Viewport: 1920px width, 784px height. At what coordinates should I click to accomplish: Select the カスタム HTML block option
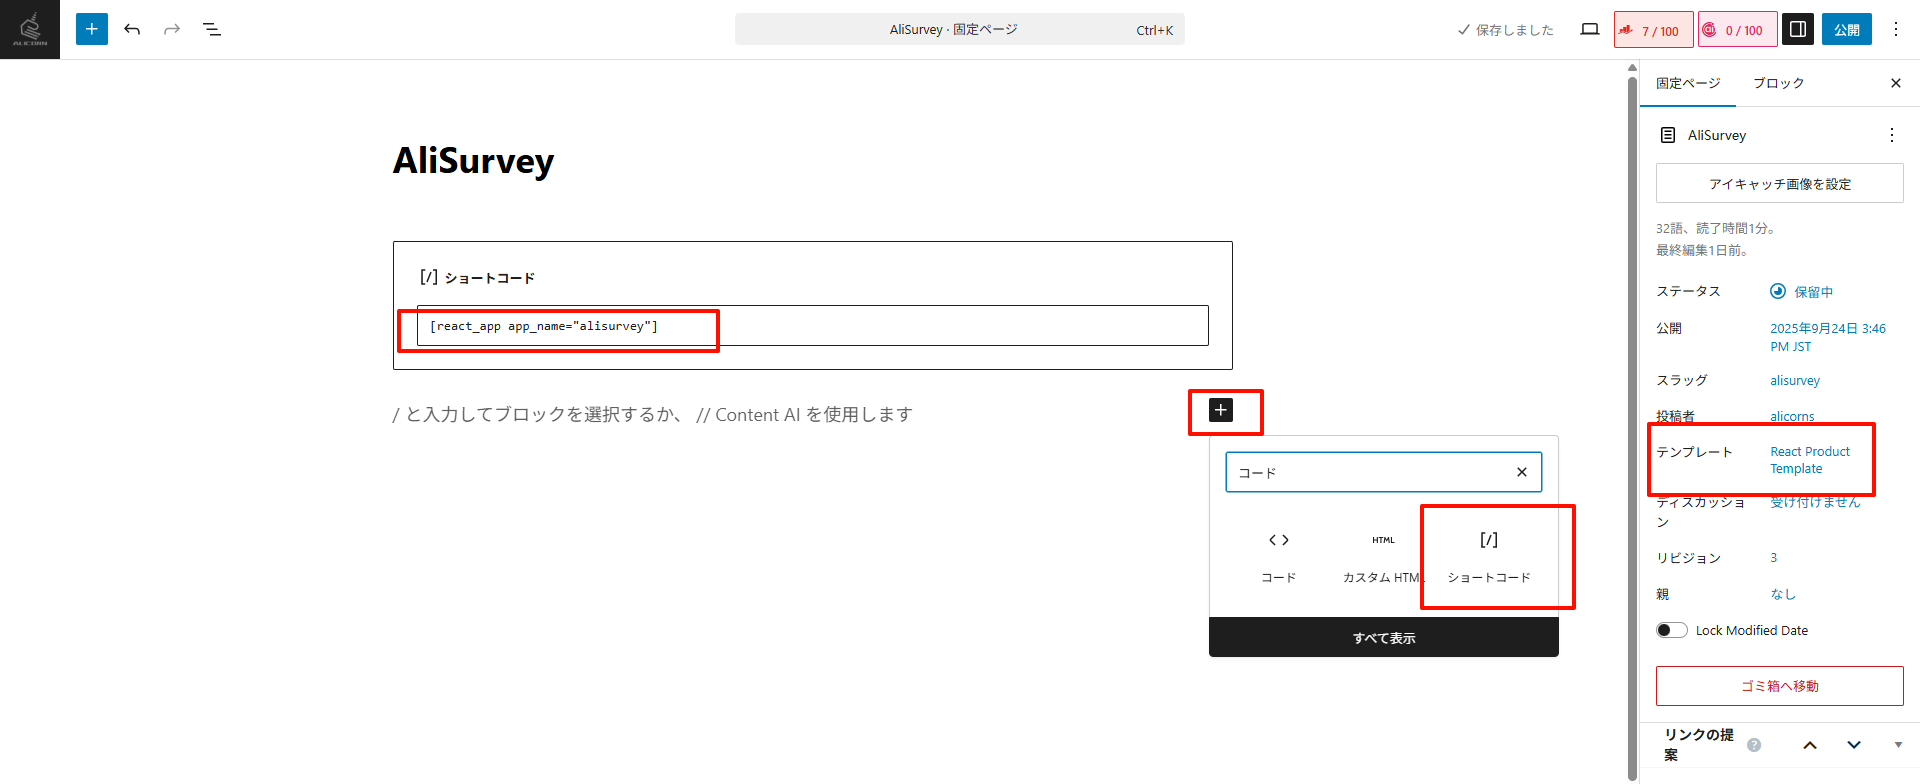point(1382,556)
